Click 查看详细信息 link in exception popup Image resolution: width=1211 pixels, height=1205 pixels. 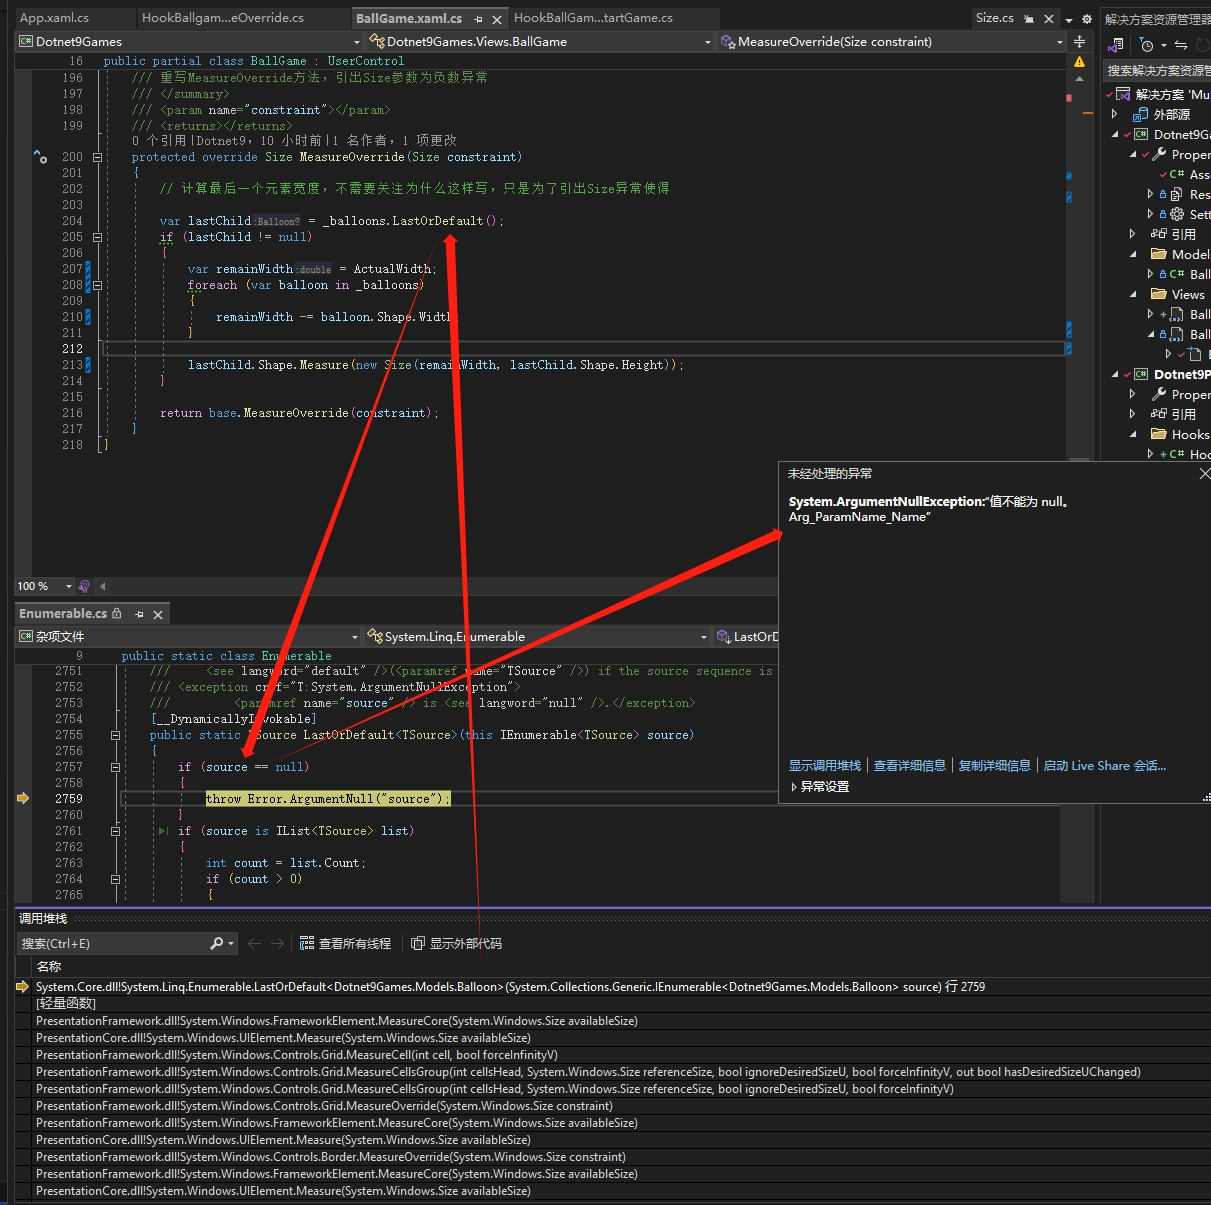coord(910,765)
